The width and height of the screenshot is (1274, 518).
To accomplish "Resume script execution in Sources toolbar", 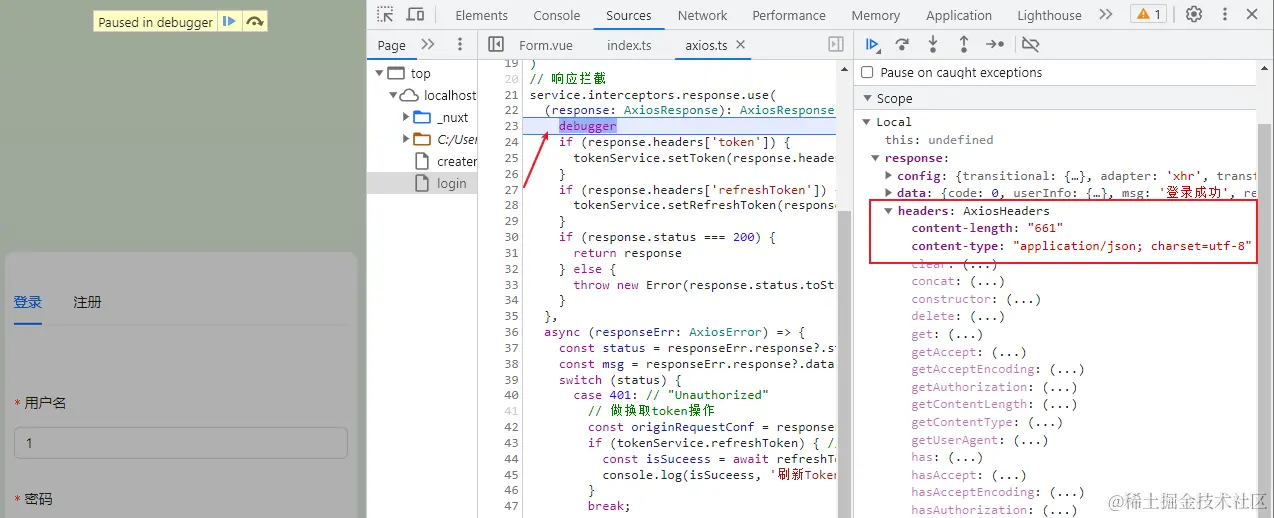I will [x=872, y=44].
